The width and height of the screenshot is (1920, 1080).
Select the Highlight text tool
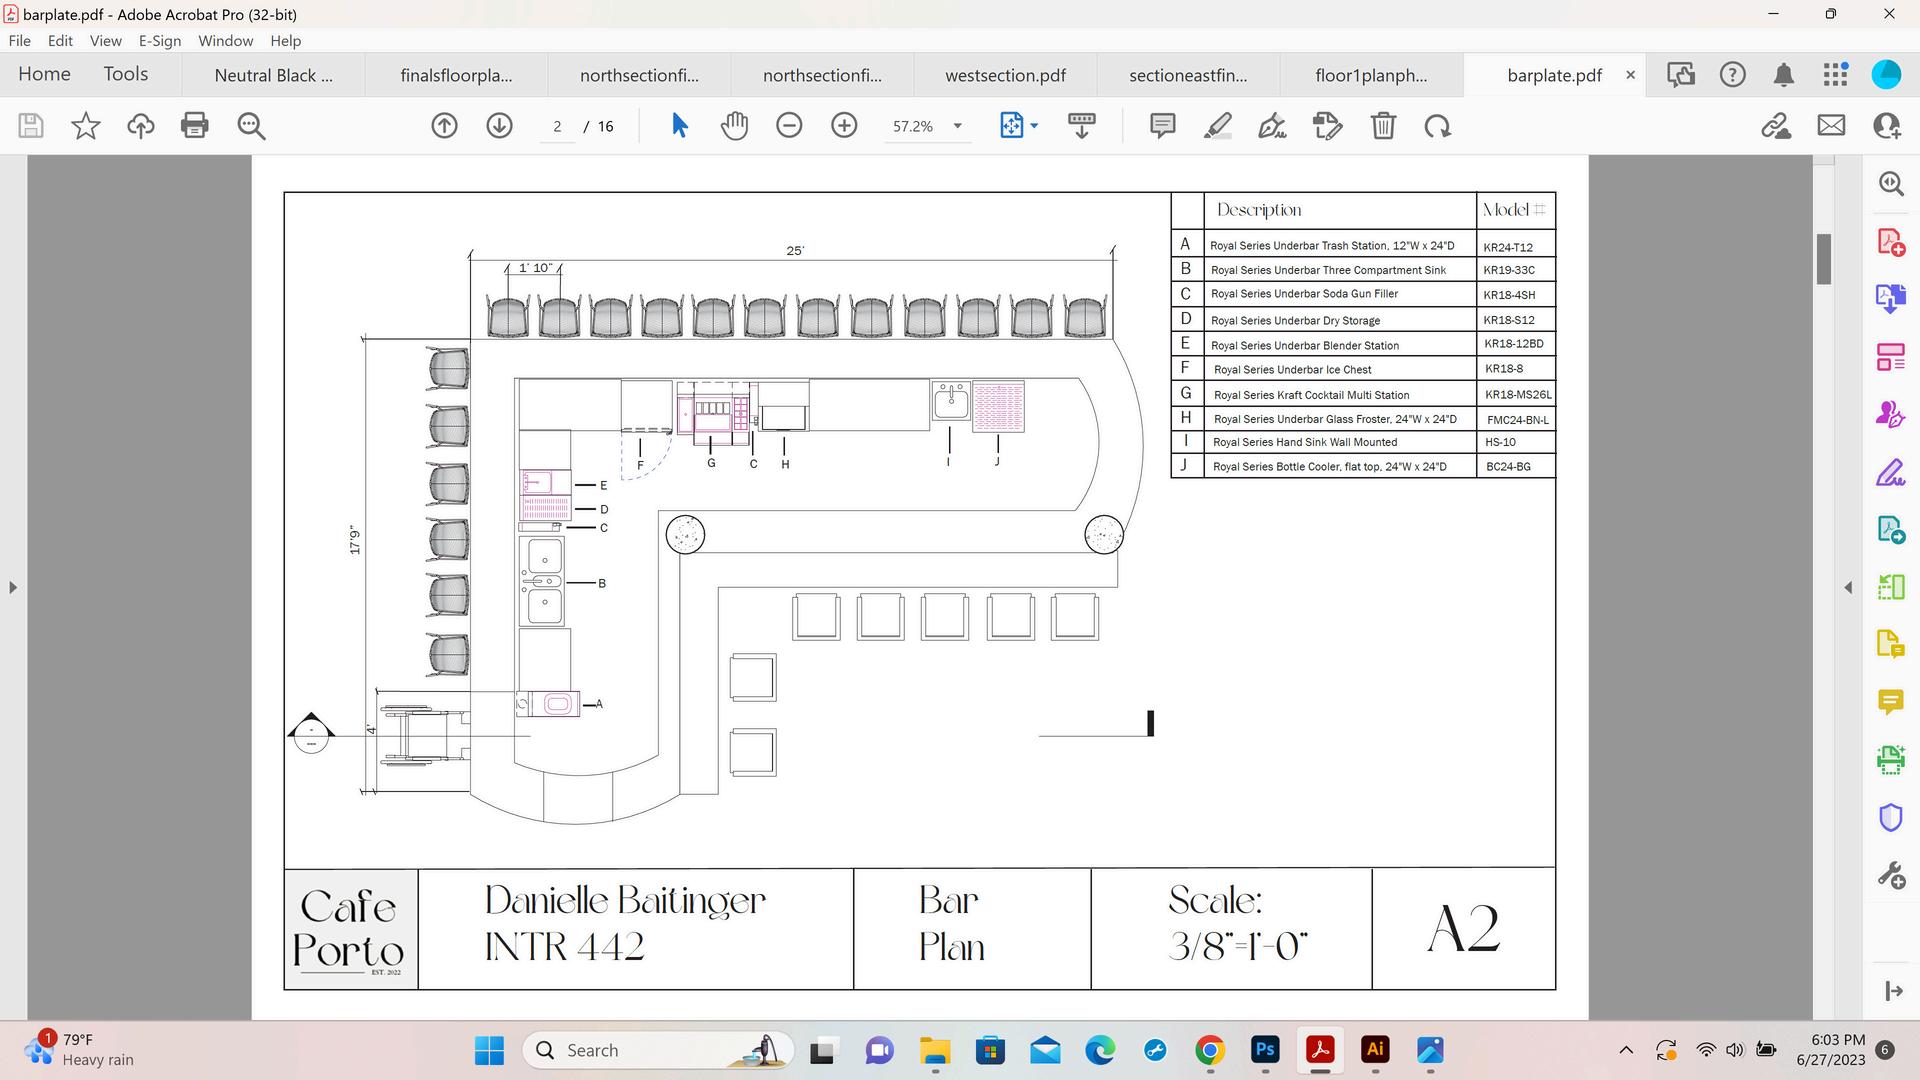1217,126
